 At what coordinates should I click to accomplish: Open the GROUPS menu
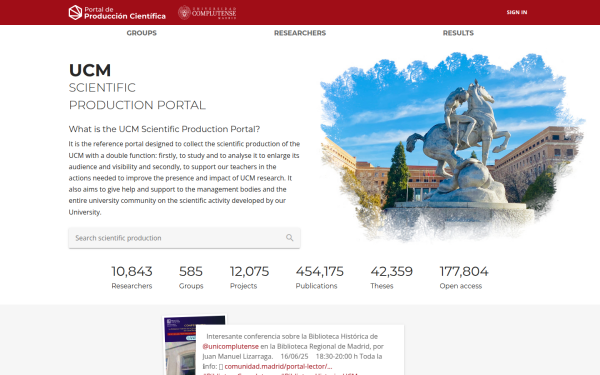142,33
